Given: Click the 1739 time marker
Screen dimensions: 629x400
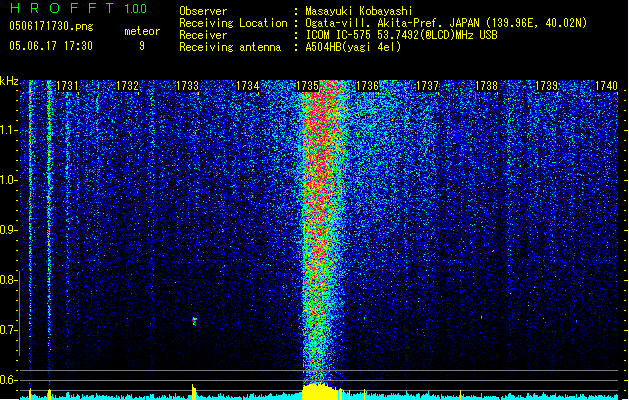Looking at the screenshot, I should pyautogui.click(x=546, y=86).
